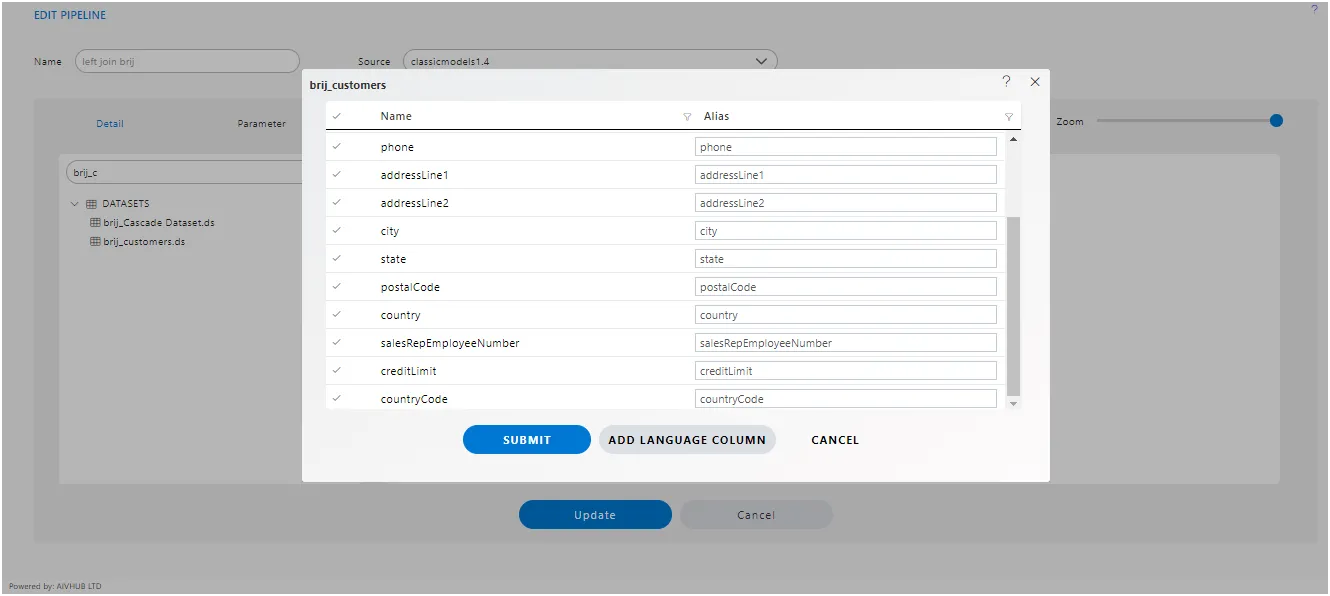Image resolution: width=1330 pixels, height=596 pixels.
Task: Toggle the phone row checkmark
Action: (x=337, y=147)
